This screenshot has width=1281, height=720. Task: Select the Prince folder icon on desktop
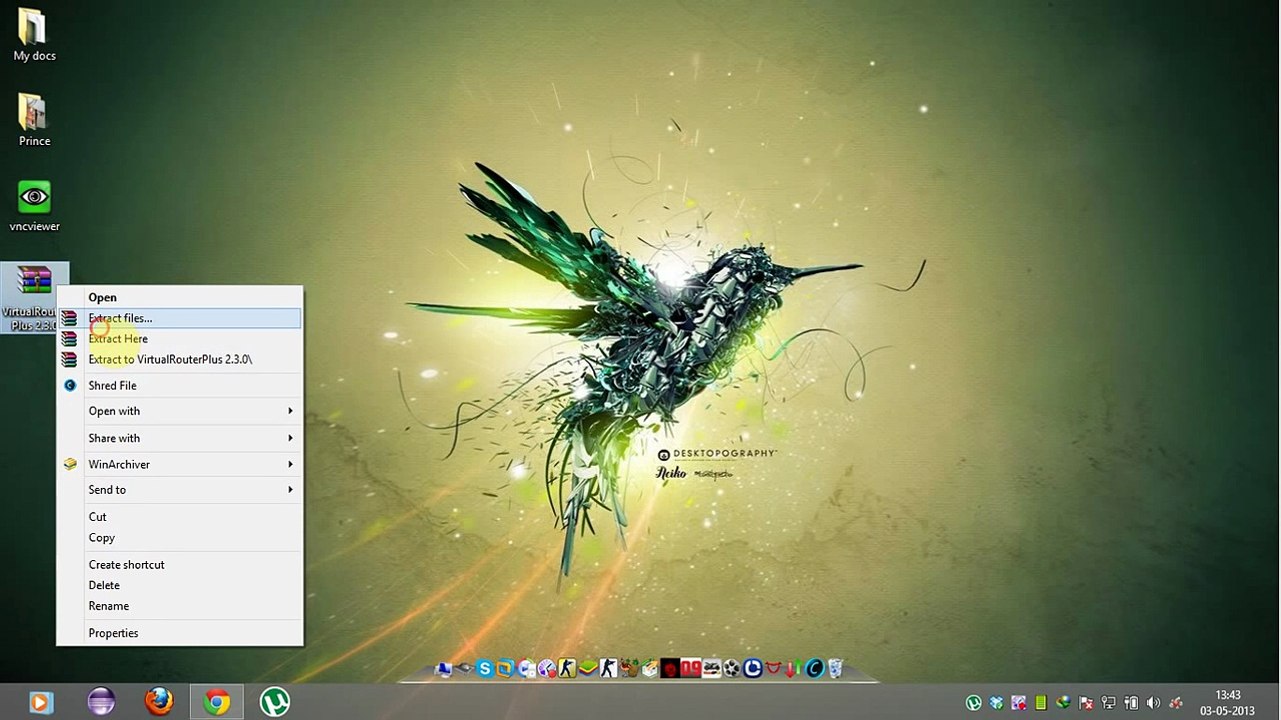click(34, 114)
